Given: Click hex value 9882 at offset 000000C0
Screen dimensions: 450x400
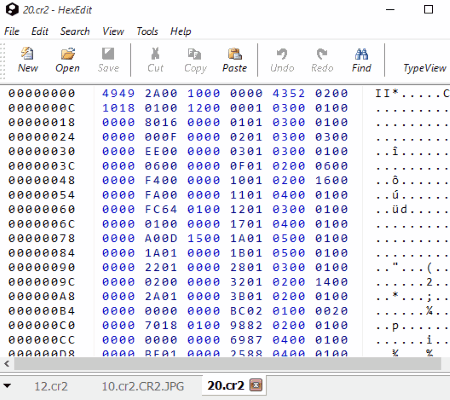Looking at the screenshot, I should 246,325.
